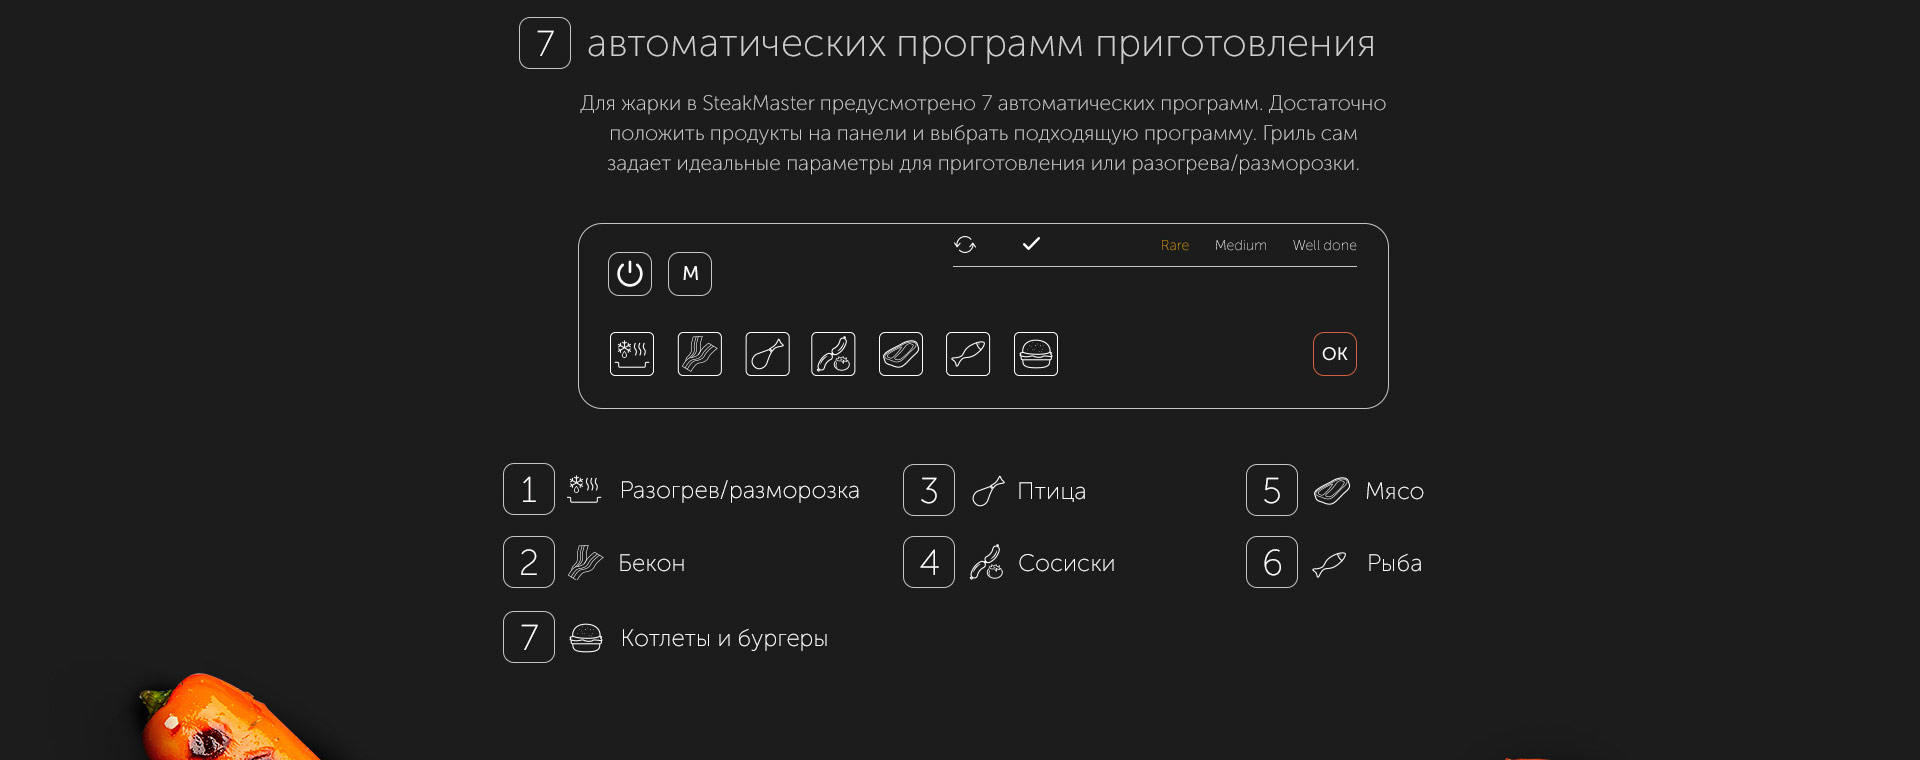Click the grilled pepper image
This screenshot has height=760, width=1920.
coord(225,722)
